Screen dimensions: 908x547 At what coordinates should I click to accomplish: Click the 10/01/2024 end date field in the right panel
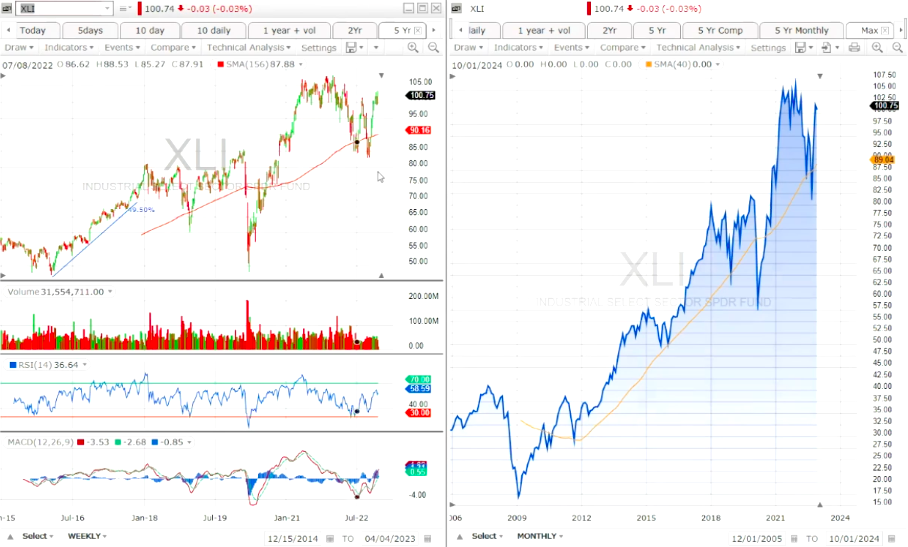tap(854, 538)
